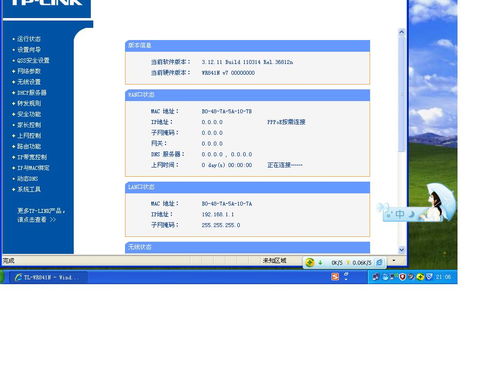Expand 系统工具 in the sidebar menu
The image size is (500, 375).
coord(29,189)
